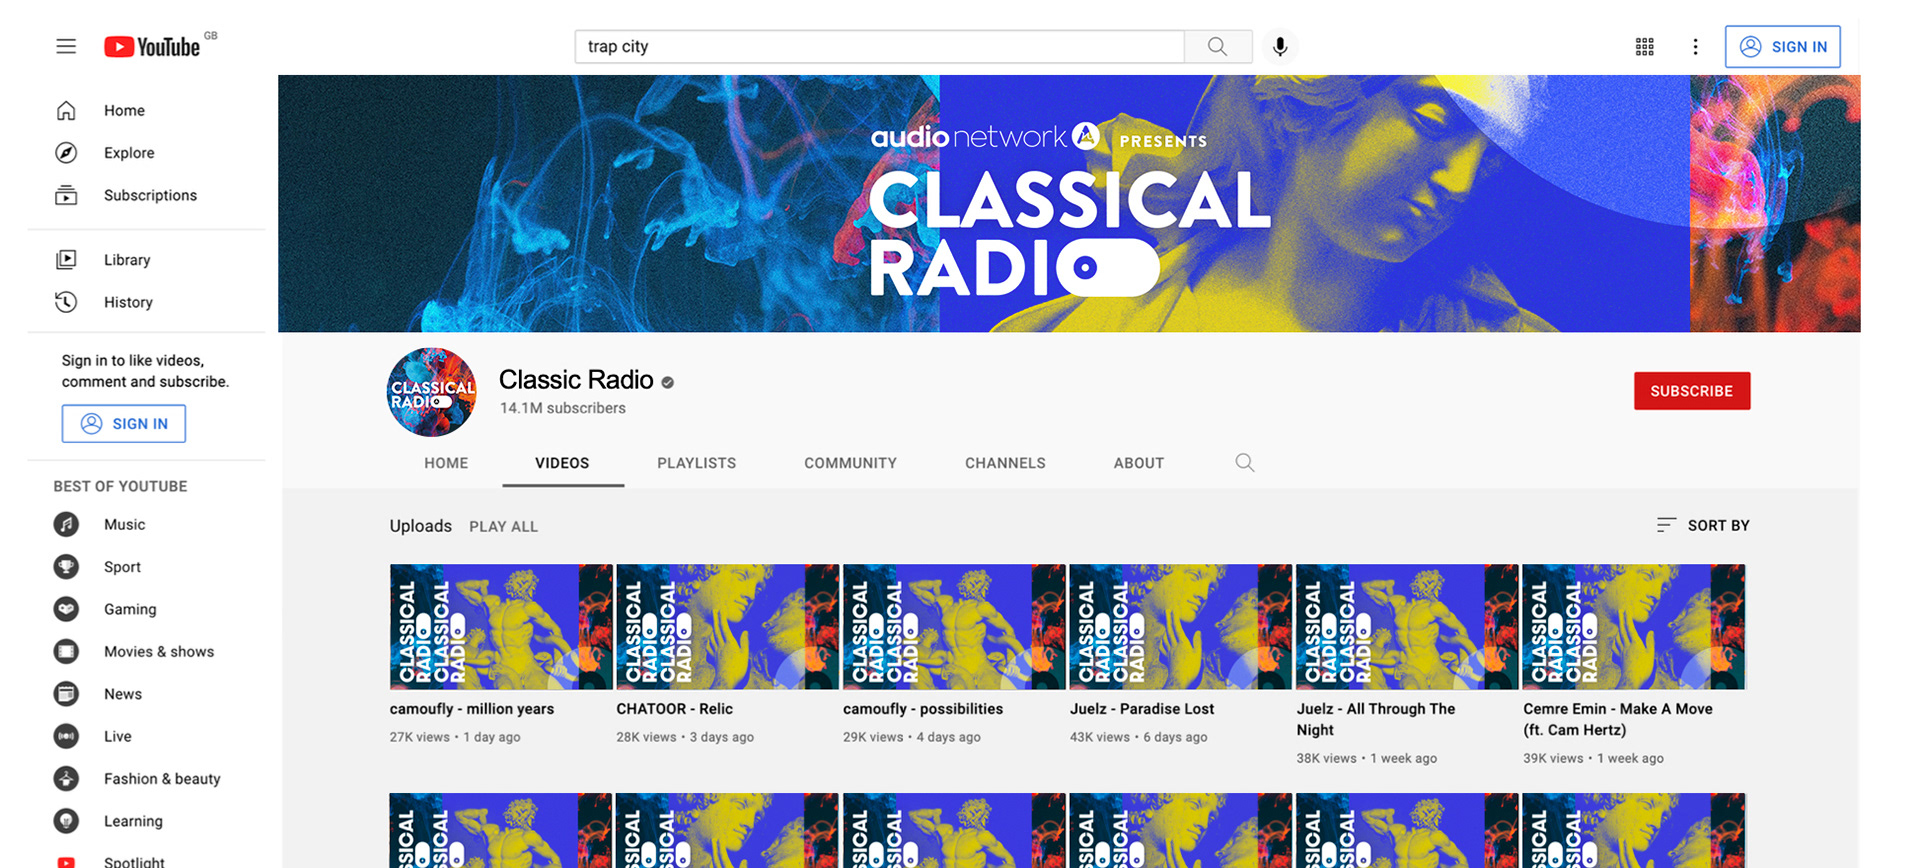Click the 'camoufly - possibilities' title
The image size is (1920, 868).
coord(923,709)
